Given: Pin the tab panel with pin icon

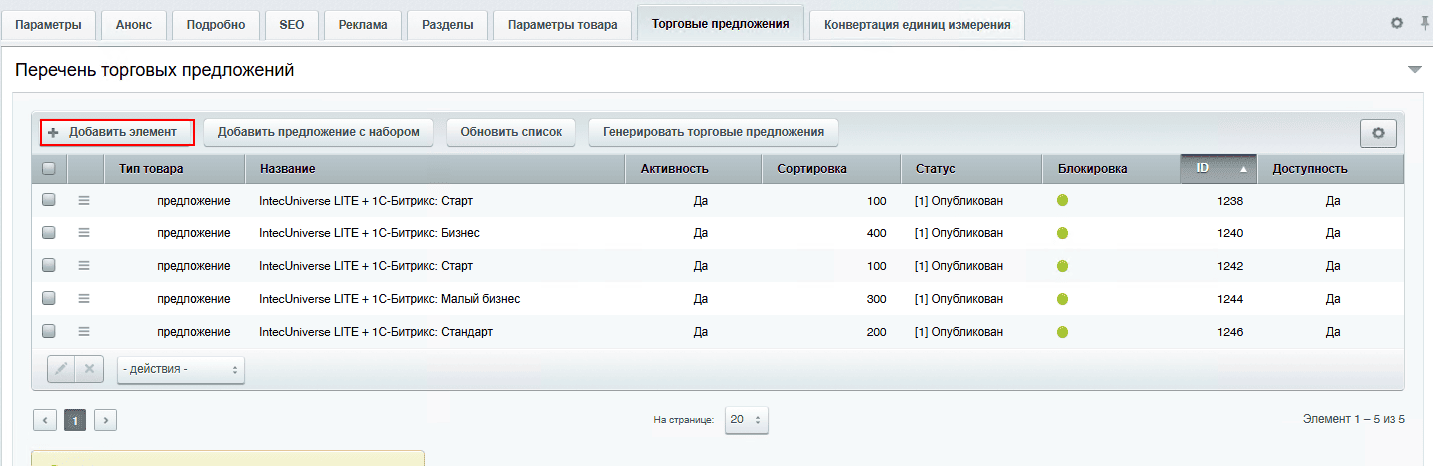Looking at the screenshot, I should (1425, 23).
